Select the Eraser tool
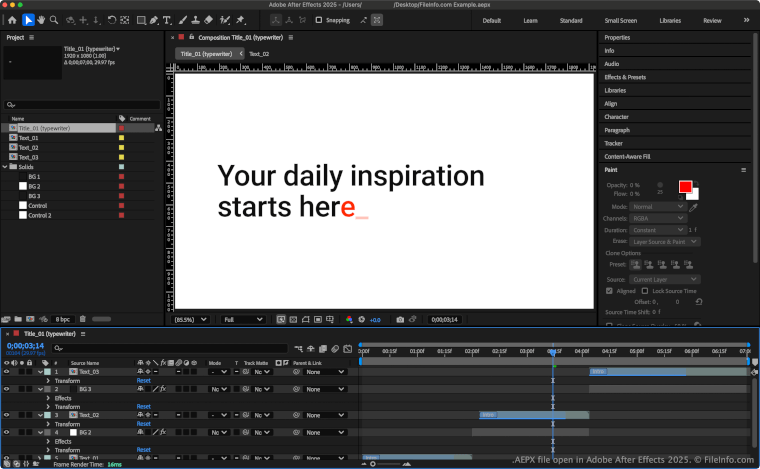 coord(208,20)
